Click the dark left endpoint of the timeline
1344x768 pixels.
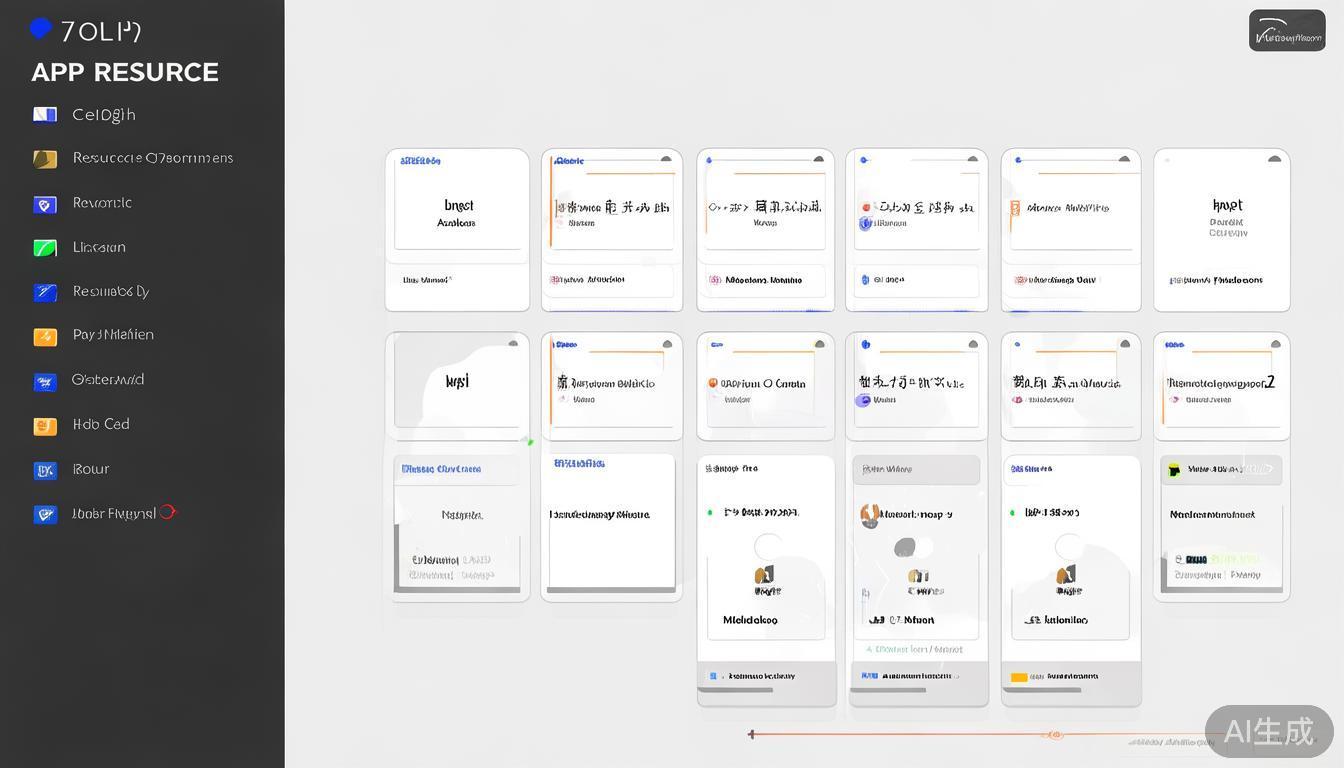point(752,735)
